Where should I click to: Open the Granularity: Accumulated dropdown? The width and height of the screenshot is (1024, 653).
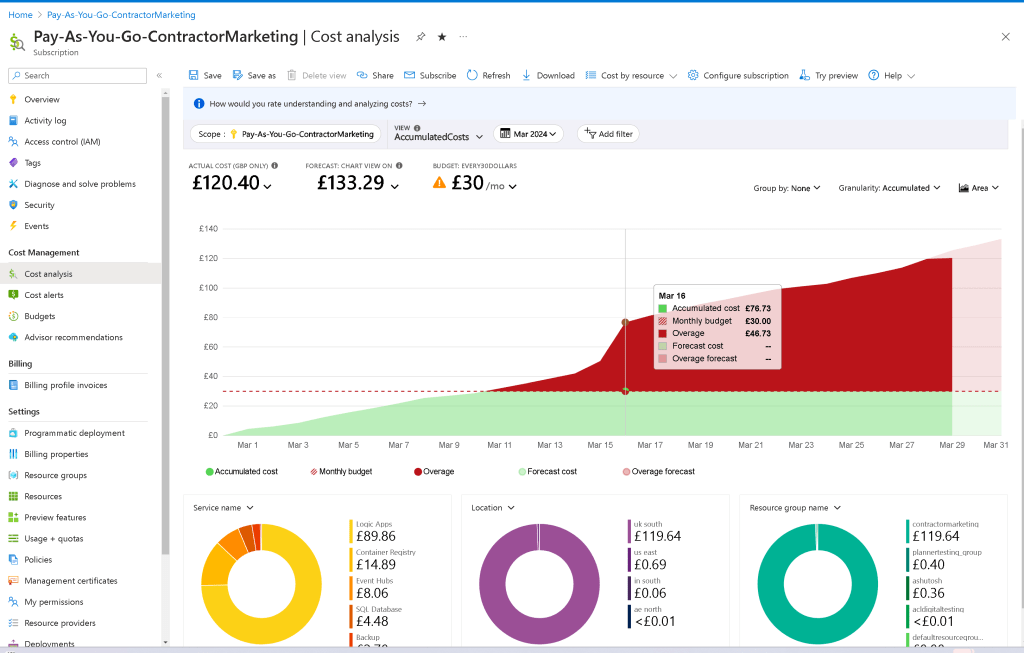(889, 188)
